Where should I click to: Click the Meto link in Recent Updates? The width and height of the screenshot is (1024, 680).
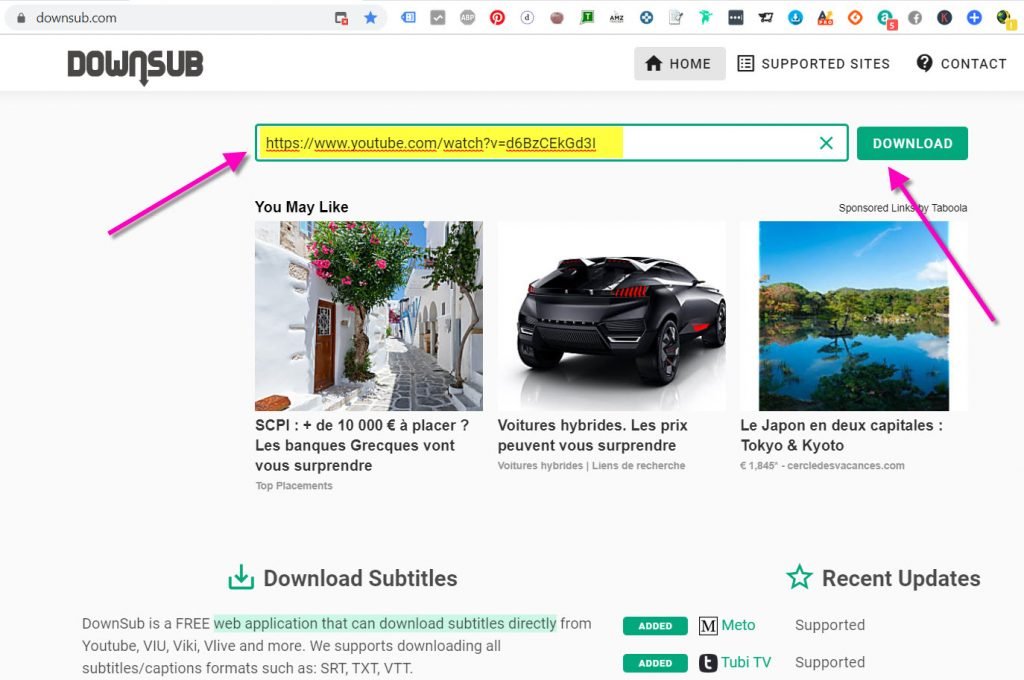point(738,625)
